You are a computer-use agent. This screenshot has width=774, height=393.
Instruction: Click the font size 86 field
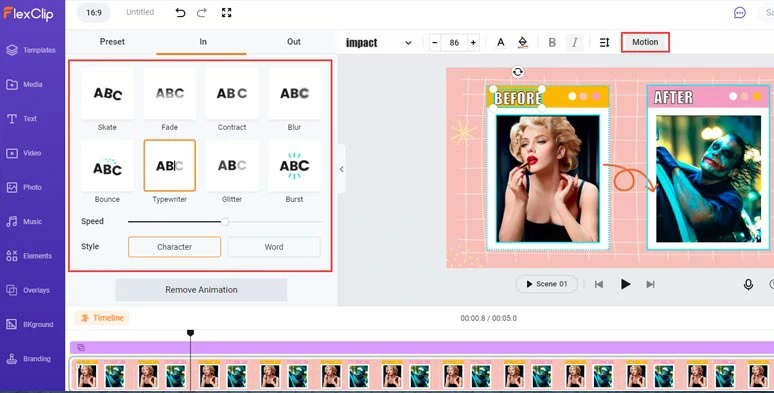[454, 43]
